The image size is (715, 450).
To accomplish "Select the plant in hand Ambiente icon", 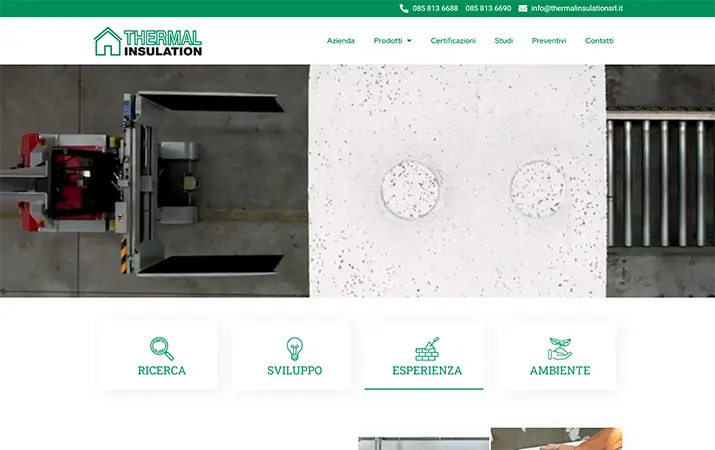I will click(x=560, y=349).
